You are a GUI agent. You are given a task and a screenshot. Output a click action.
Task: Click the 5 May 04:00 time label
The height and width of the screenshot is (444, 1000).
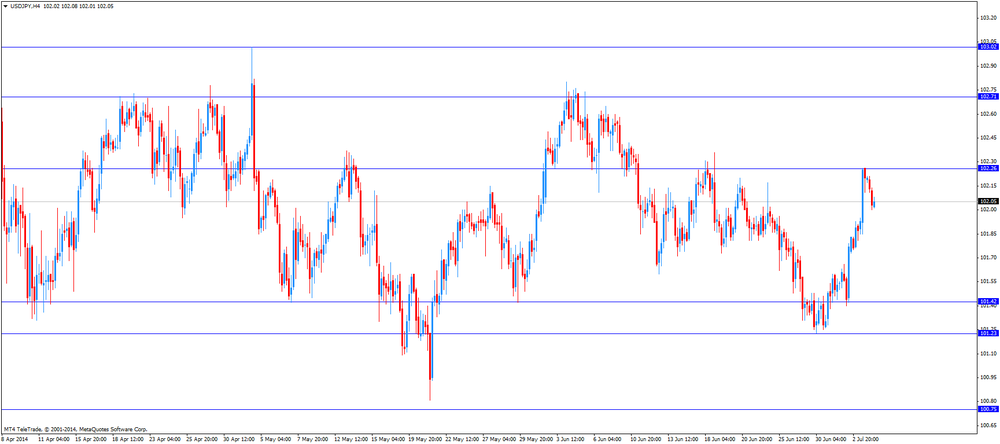click(x=276, y=440)
